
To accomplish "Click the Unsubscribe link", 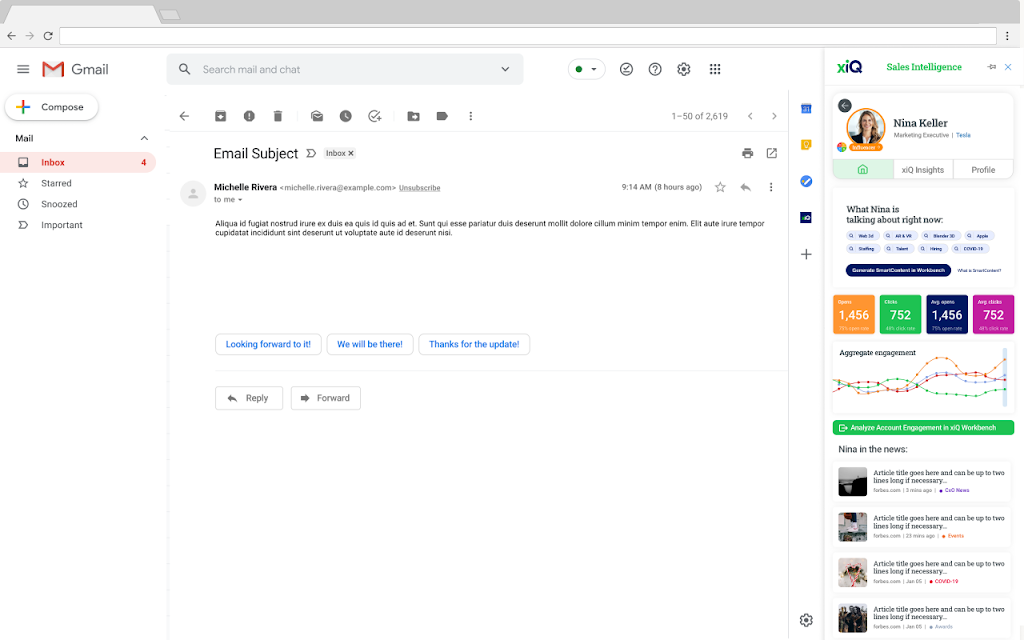I will (x=419, y=188).
